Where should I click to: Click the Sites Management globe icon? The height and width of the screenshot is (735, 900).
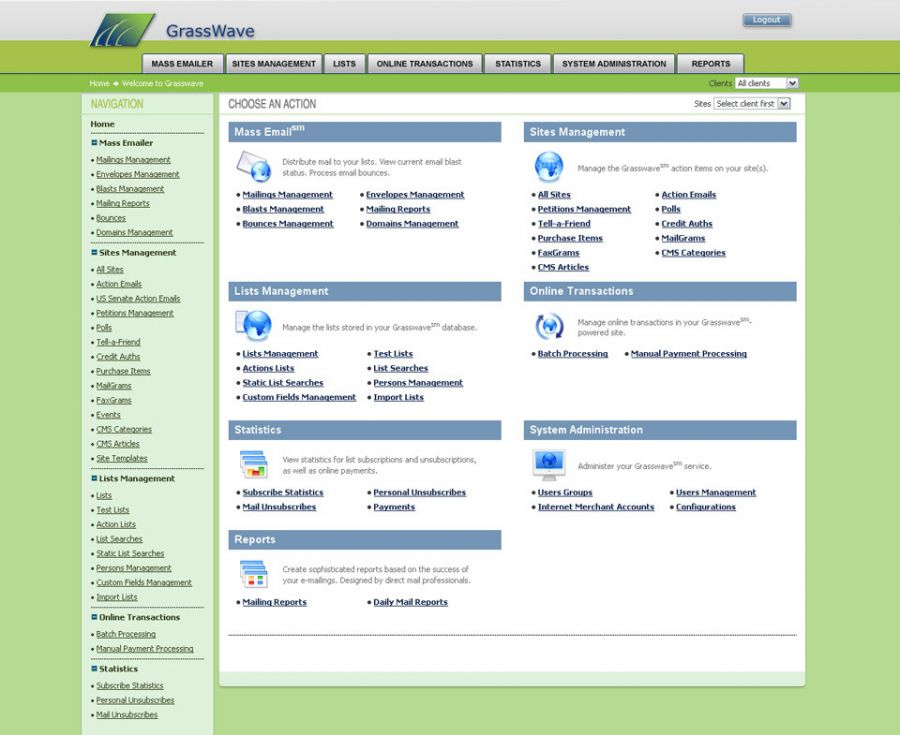click(549, 166)
